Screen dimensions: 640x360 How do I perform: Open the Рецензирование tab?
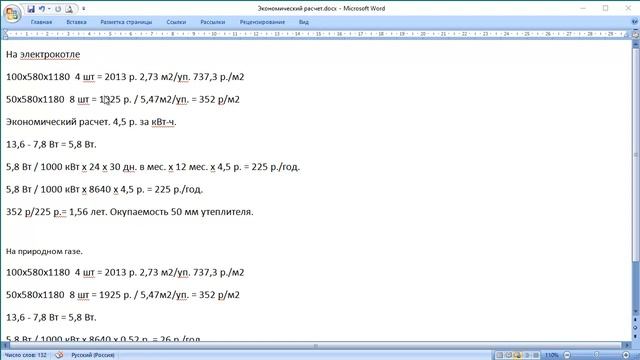tap(262, 22)
